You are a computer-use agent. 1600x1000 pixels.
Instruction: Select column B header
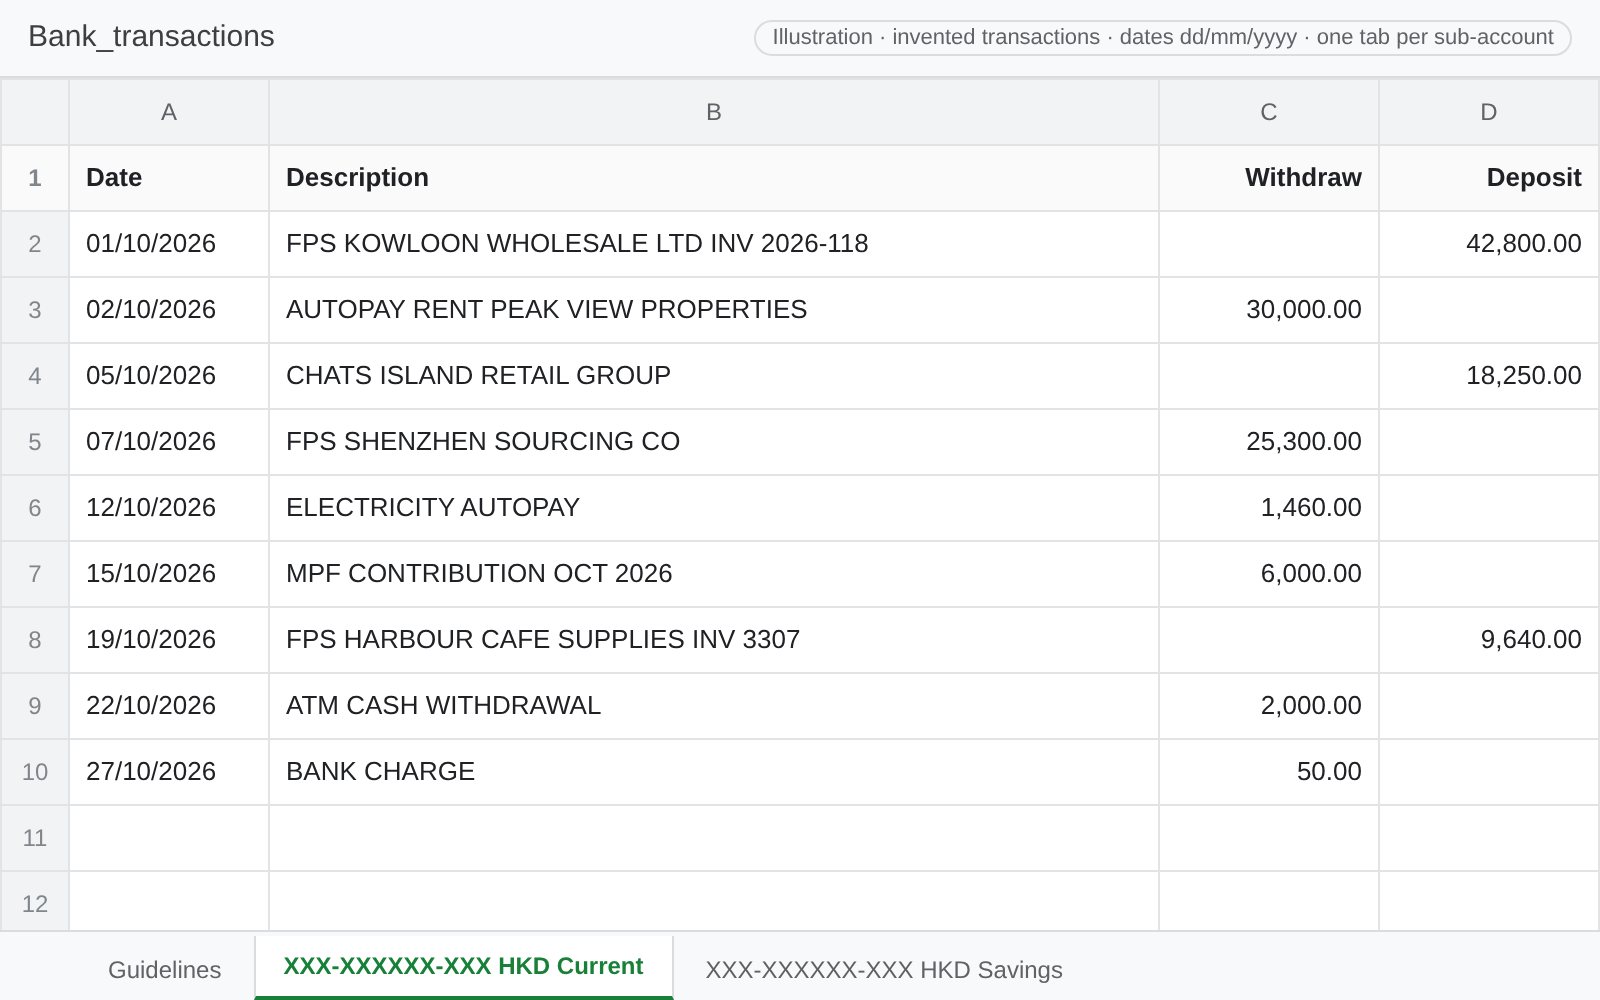tap(714, 112)
